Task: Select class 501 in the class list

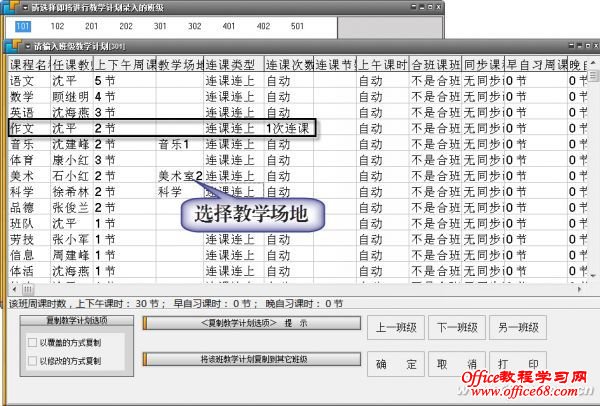Action: 297,26
